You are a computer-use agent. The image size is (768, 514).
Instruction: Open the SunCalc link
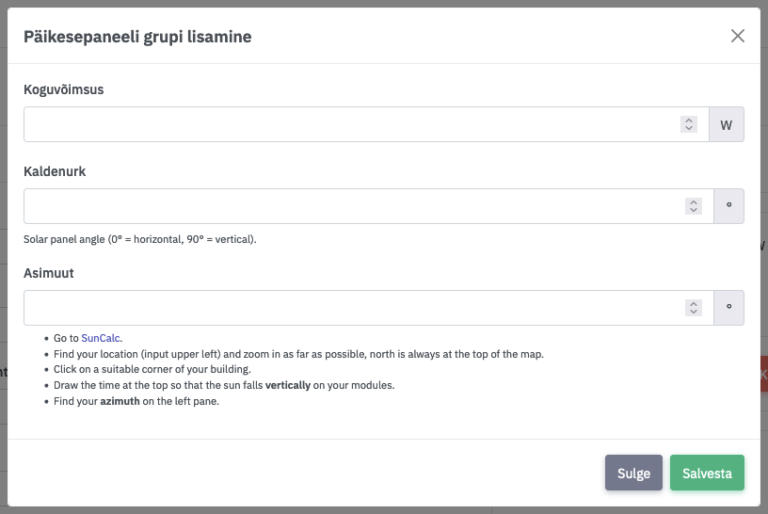(x=101, y=338)
